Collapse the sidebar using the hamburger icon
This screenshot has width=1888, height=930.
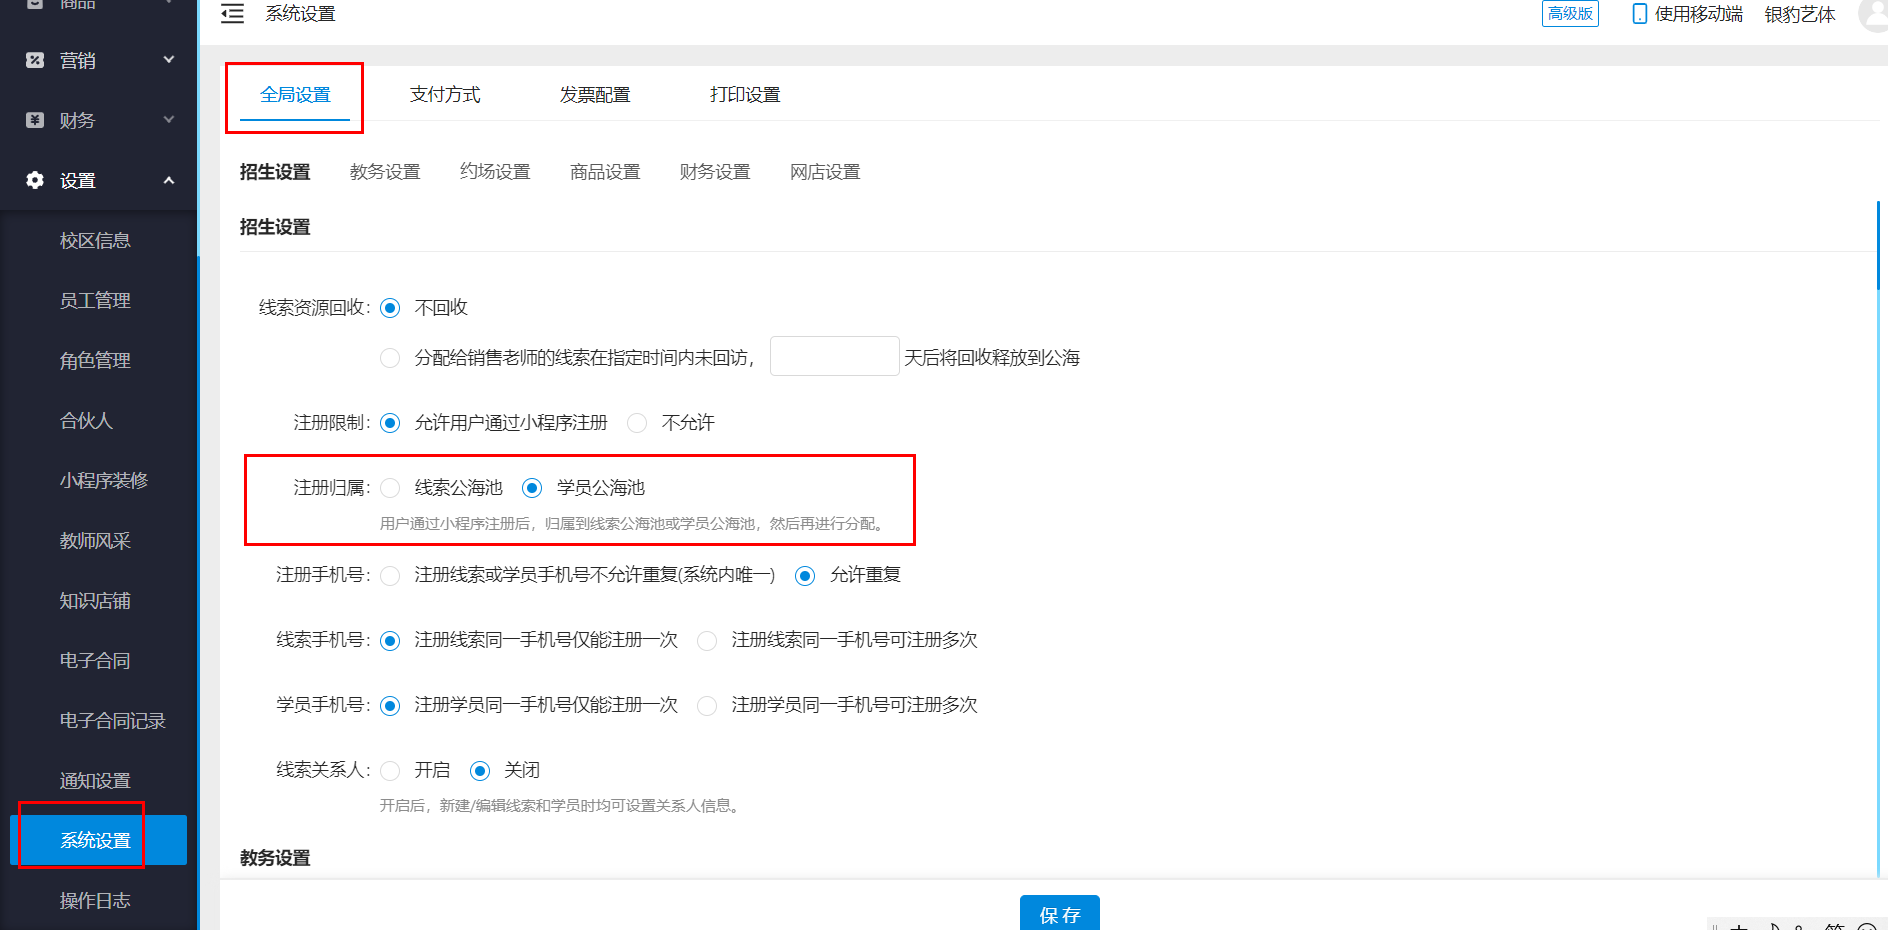[232, 13]
